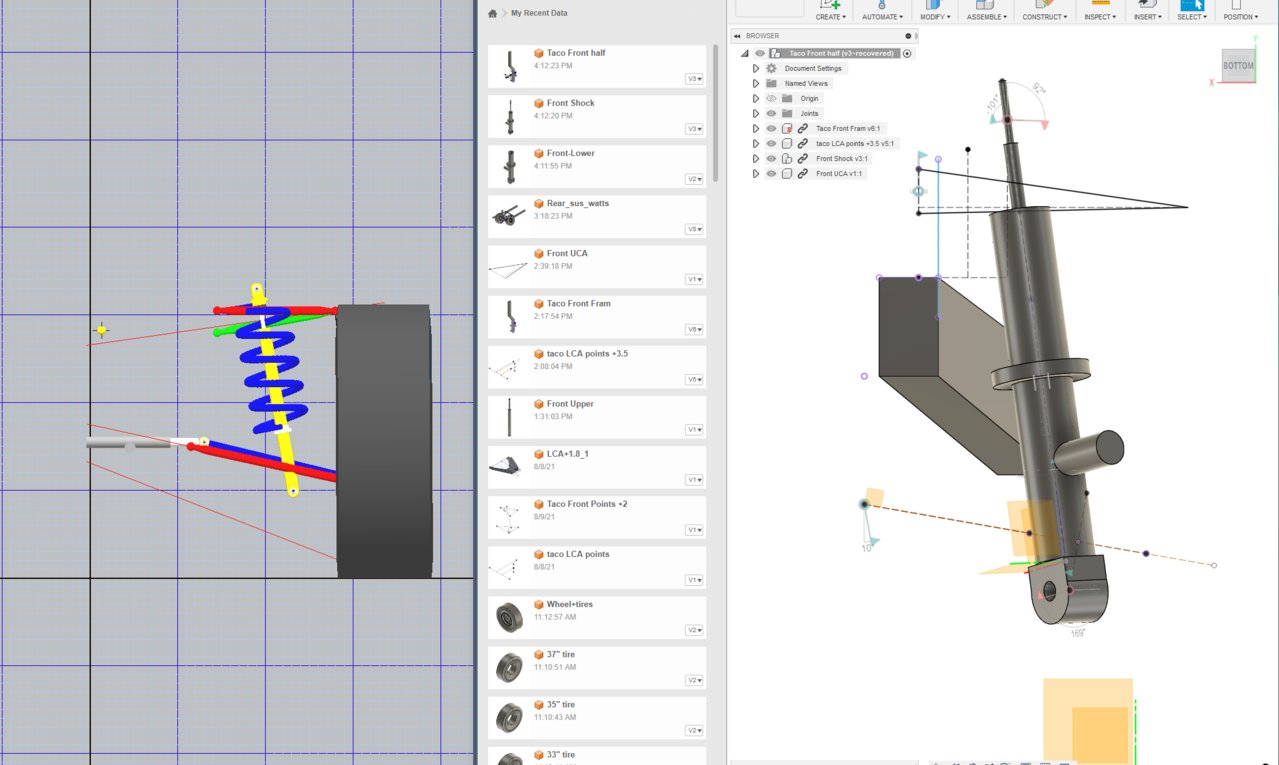The height and width of the screenshot is (765, 1279).
Task: Click the link icon of taco LCA points +3.5 v5:1
Action: tap(803, 143)
